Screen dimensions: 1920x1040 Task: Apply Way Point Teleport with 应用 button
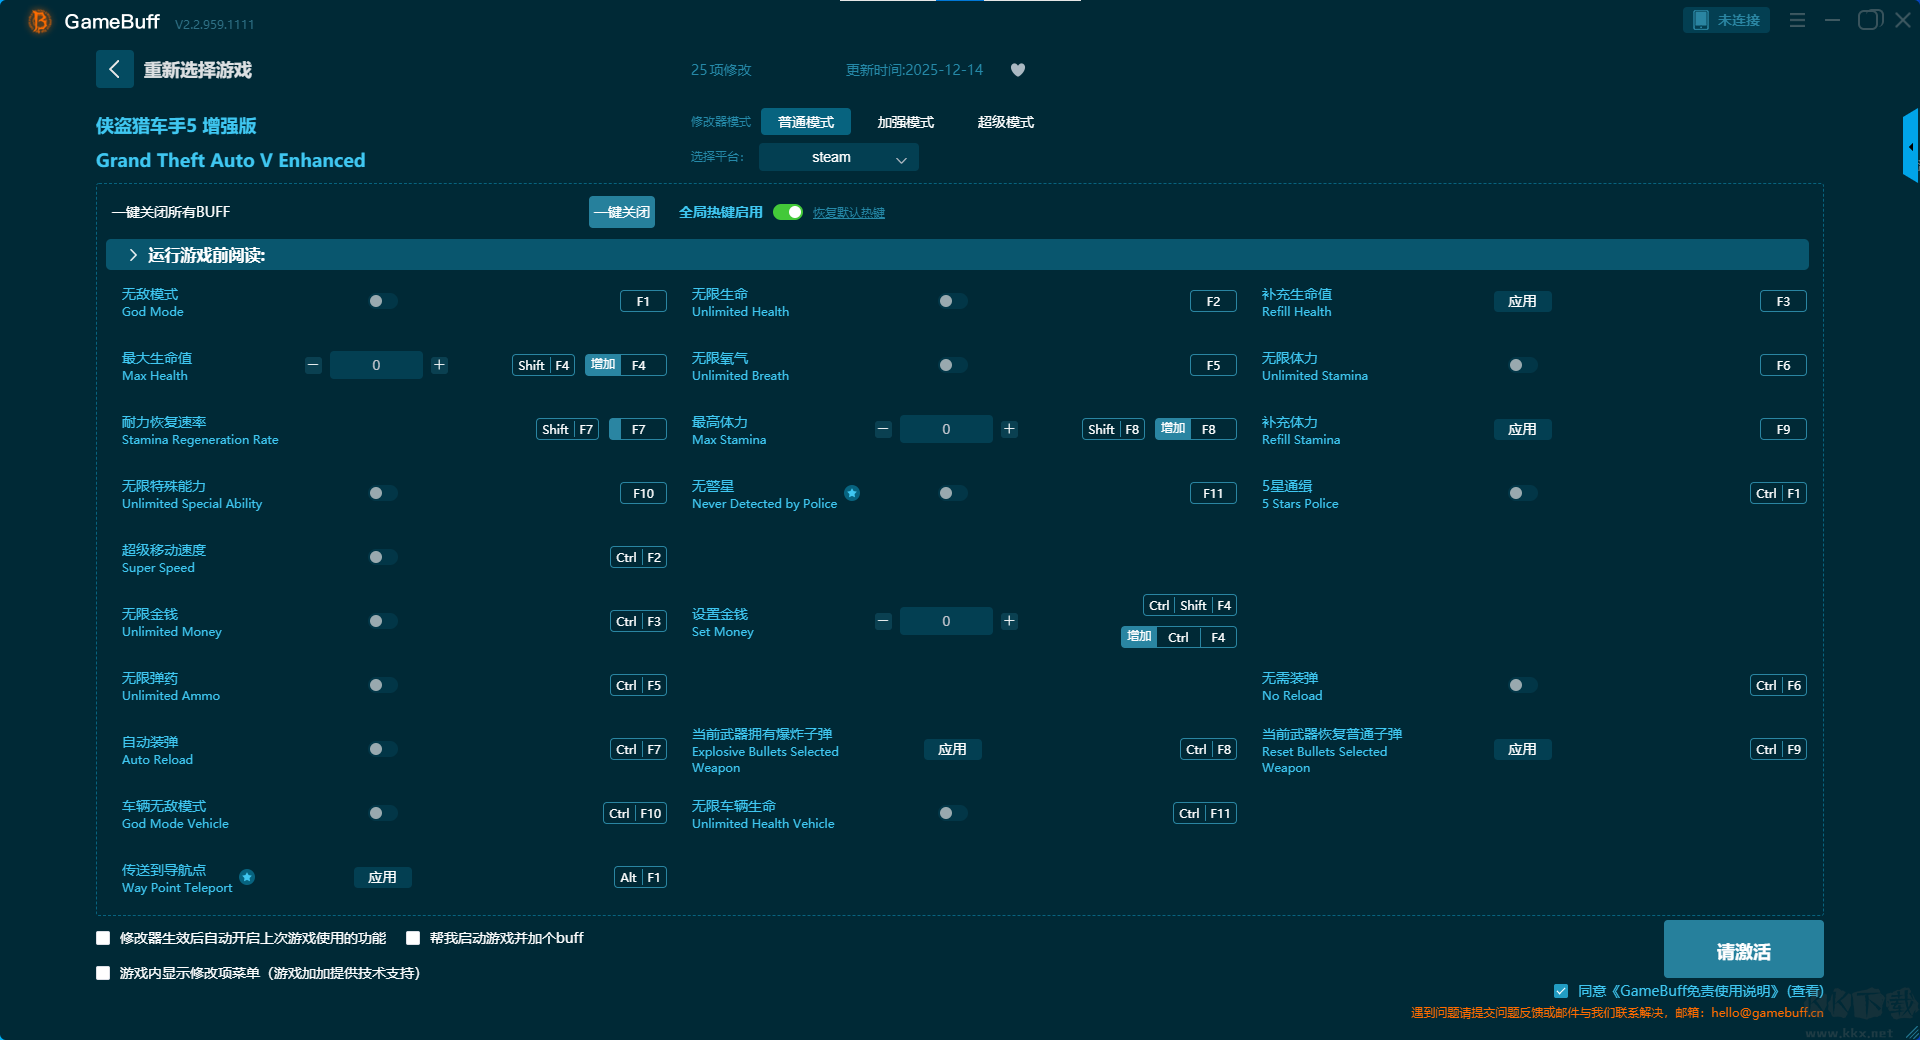(x=383, y=877)
